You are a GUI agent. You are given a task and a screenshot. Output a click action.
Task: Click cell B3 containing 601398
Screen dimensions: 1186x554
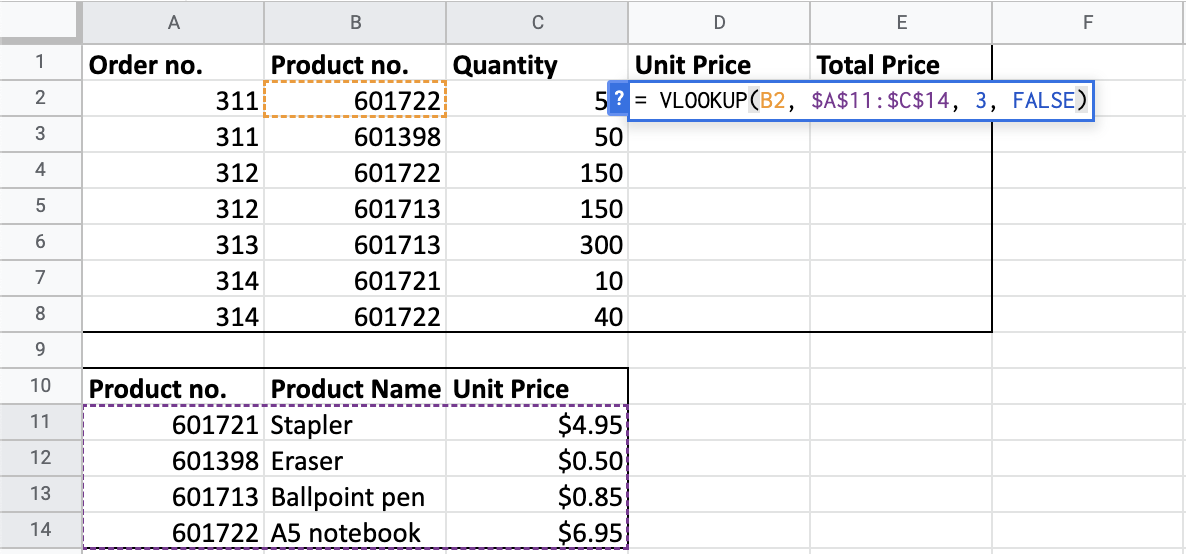click(355, 135)
